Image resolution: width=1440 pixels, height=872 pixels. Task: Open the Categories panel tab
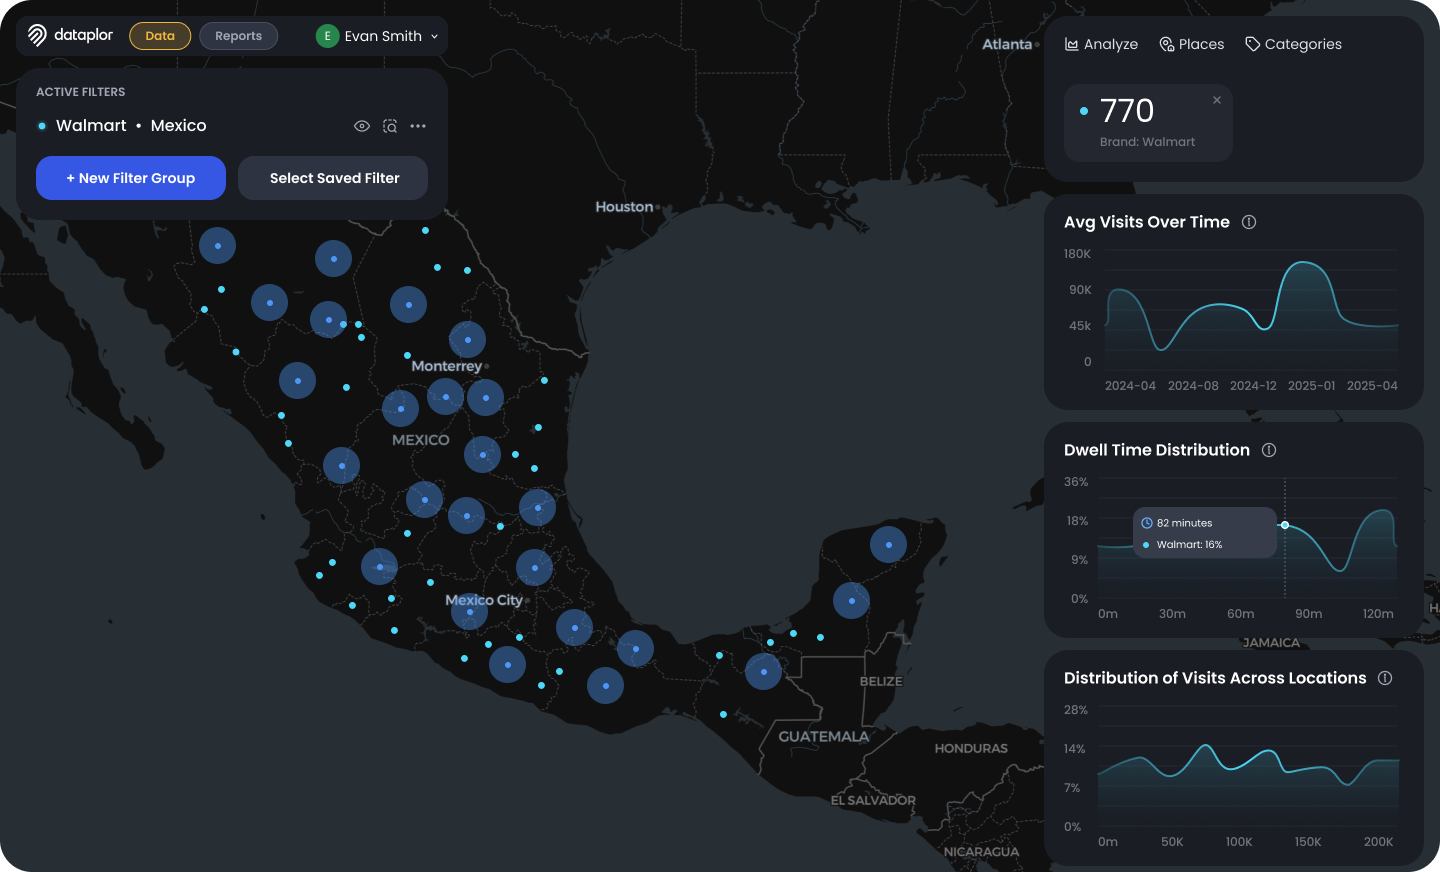coord(1293,44)
